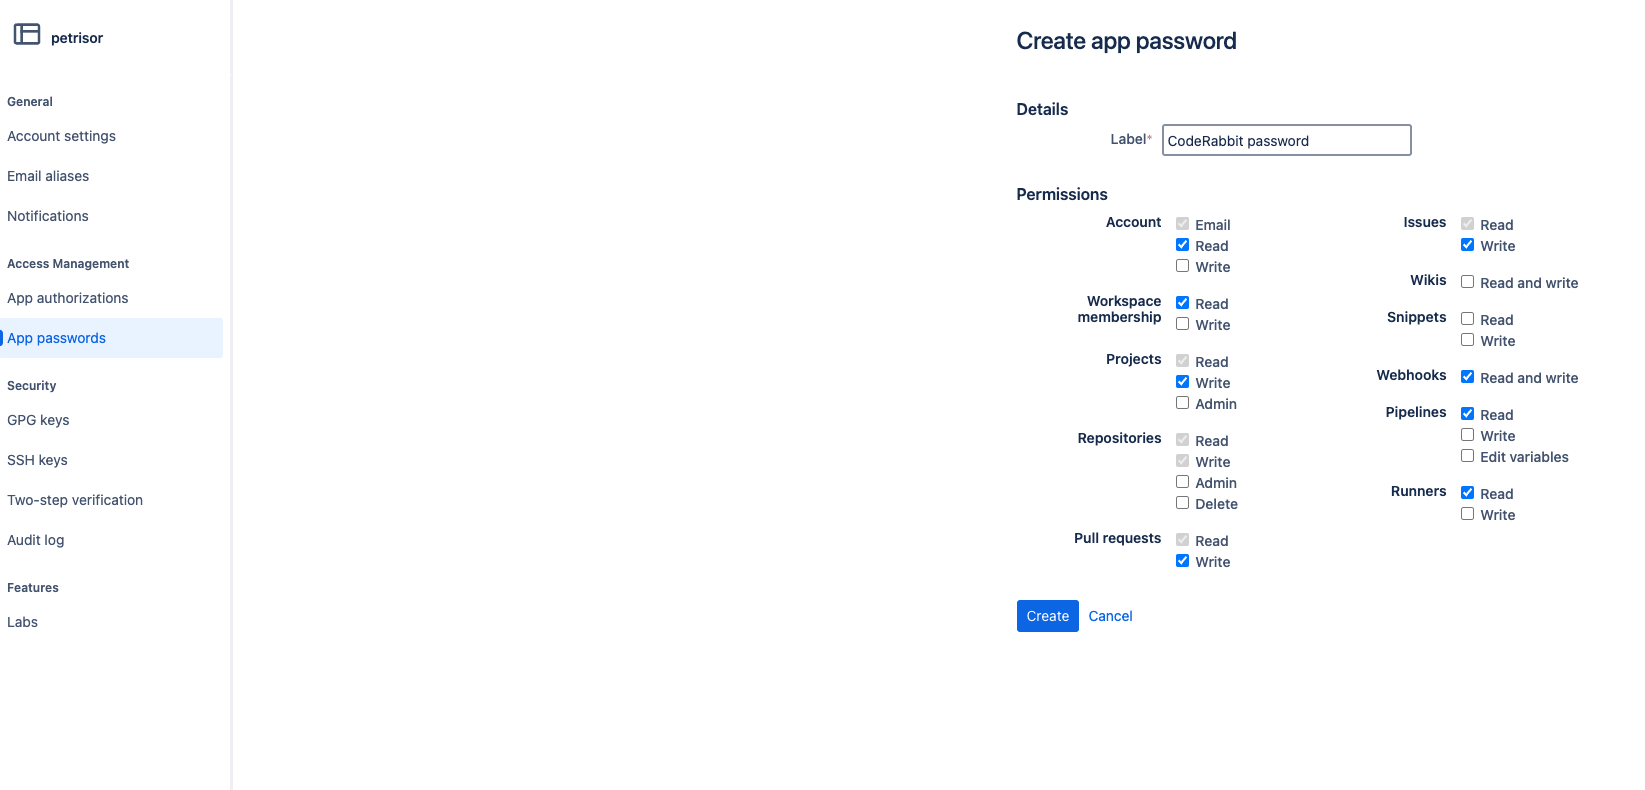Disable Write permission for Pull requests
This screenshot has width=1645, height=790.
coord(1183,561)
